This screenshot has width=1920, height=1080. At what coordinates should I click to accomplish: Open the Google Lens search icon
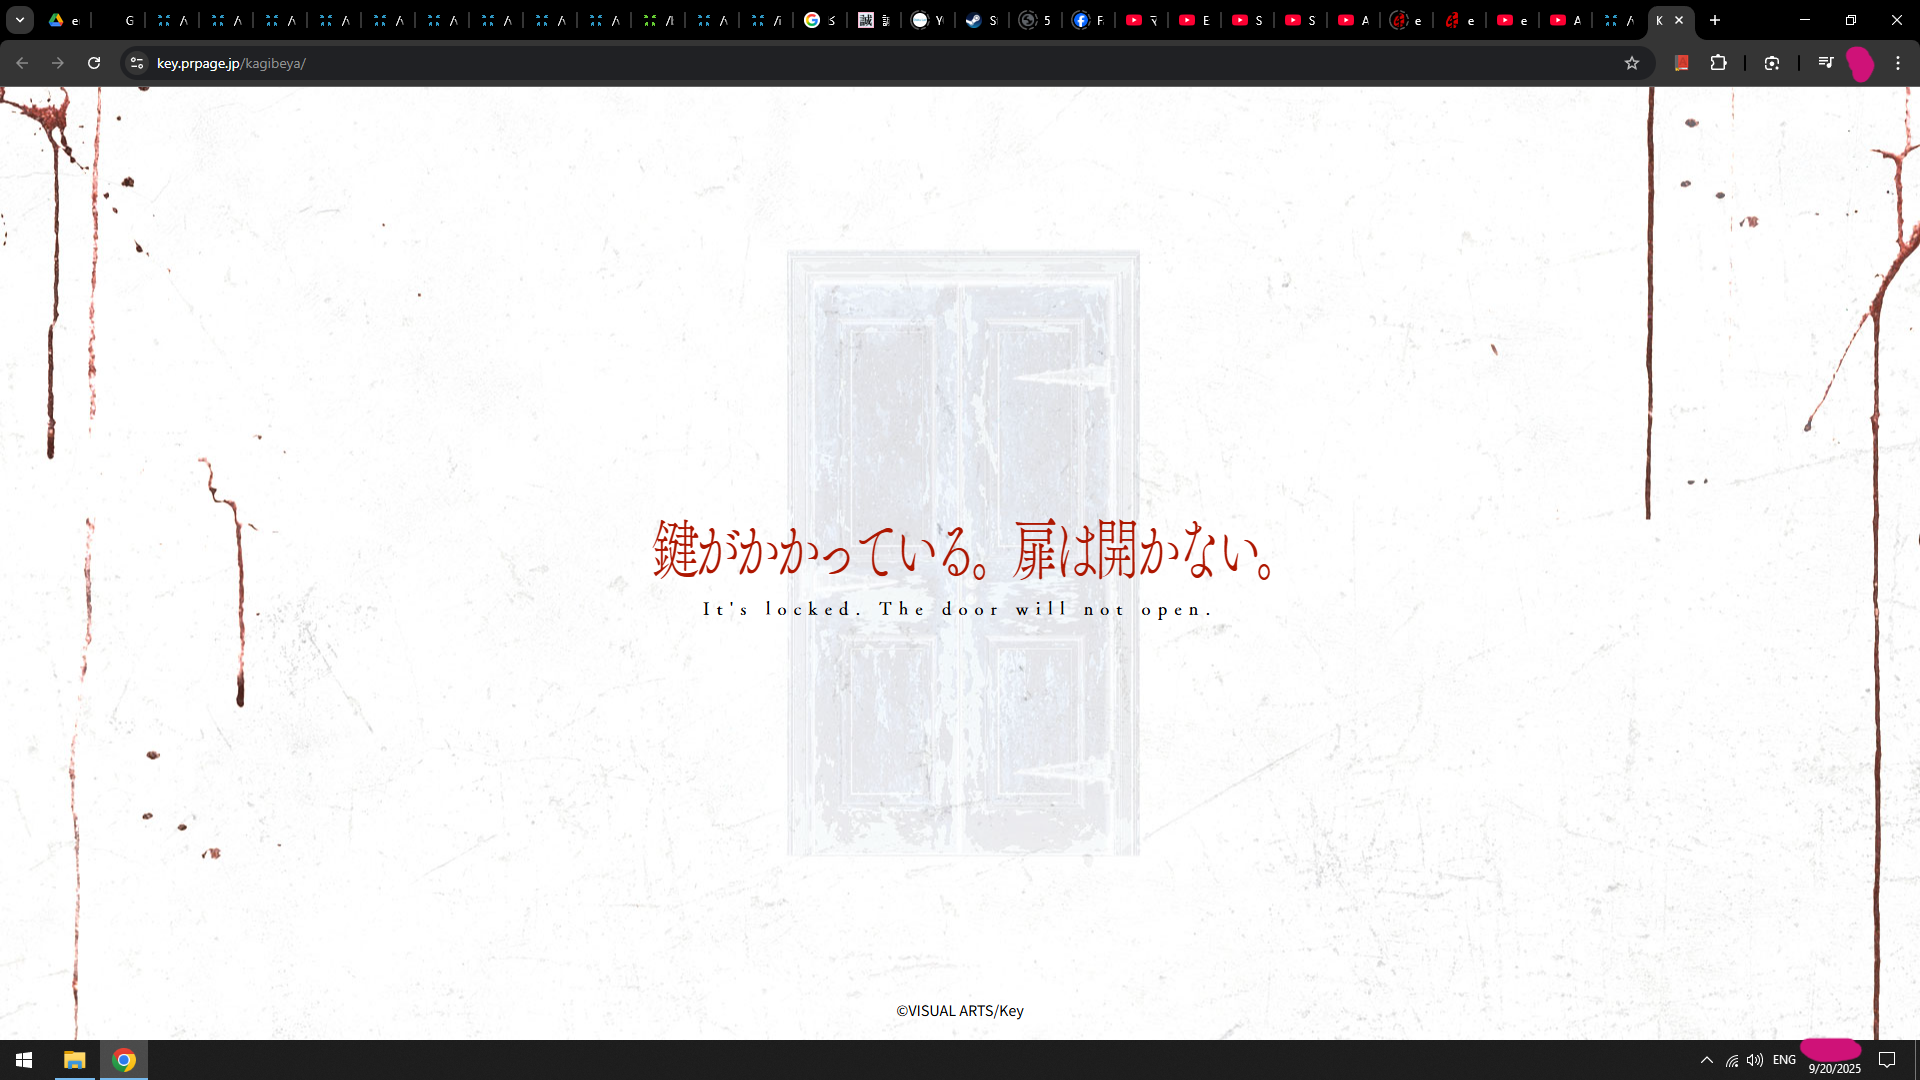click(1772, 63)
